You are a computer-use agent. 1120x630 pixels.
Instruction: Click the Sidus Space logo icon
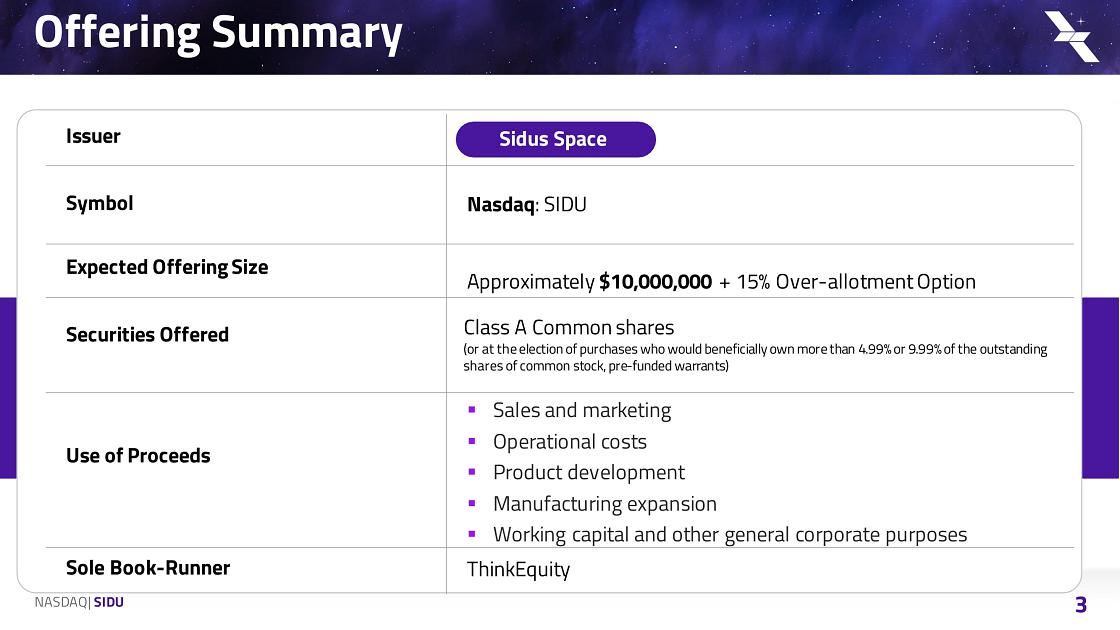pos(1071,36)
